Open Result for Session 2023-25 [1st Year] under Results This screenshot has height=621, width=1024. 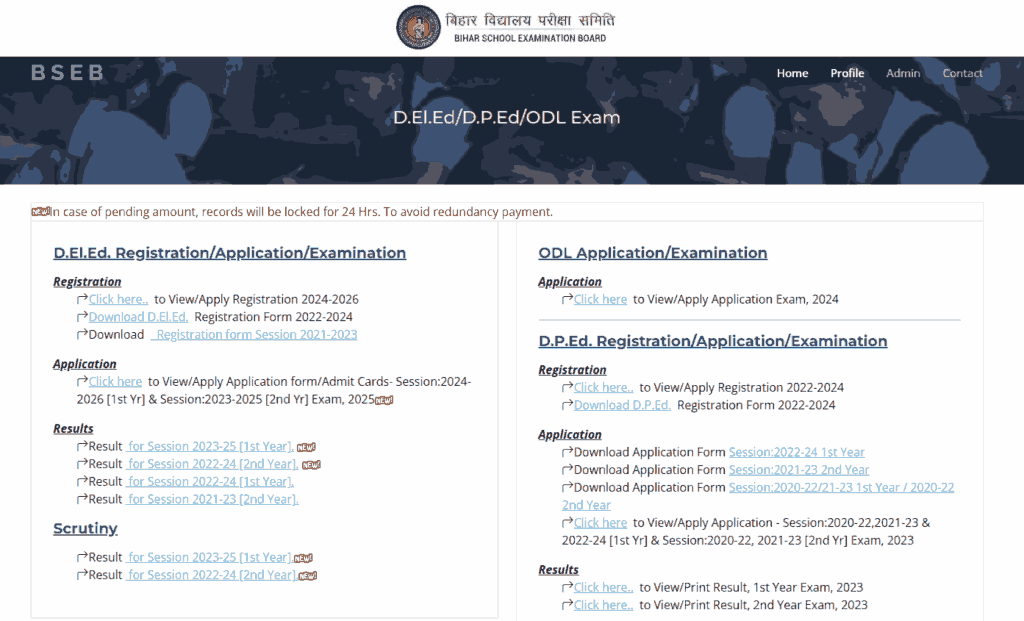[210, 446]
